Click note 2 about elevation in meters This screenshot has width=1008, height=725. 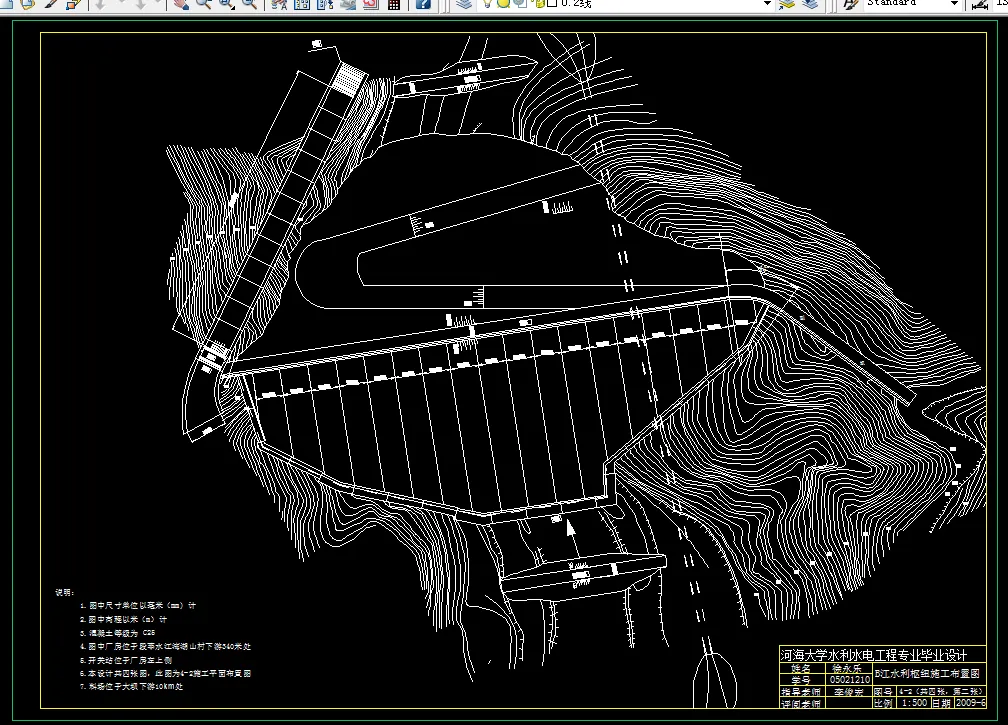(123, 620)
